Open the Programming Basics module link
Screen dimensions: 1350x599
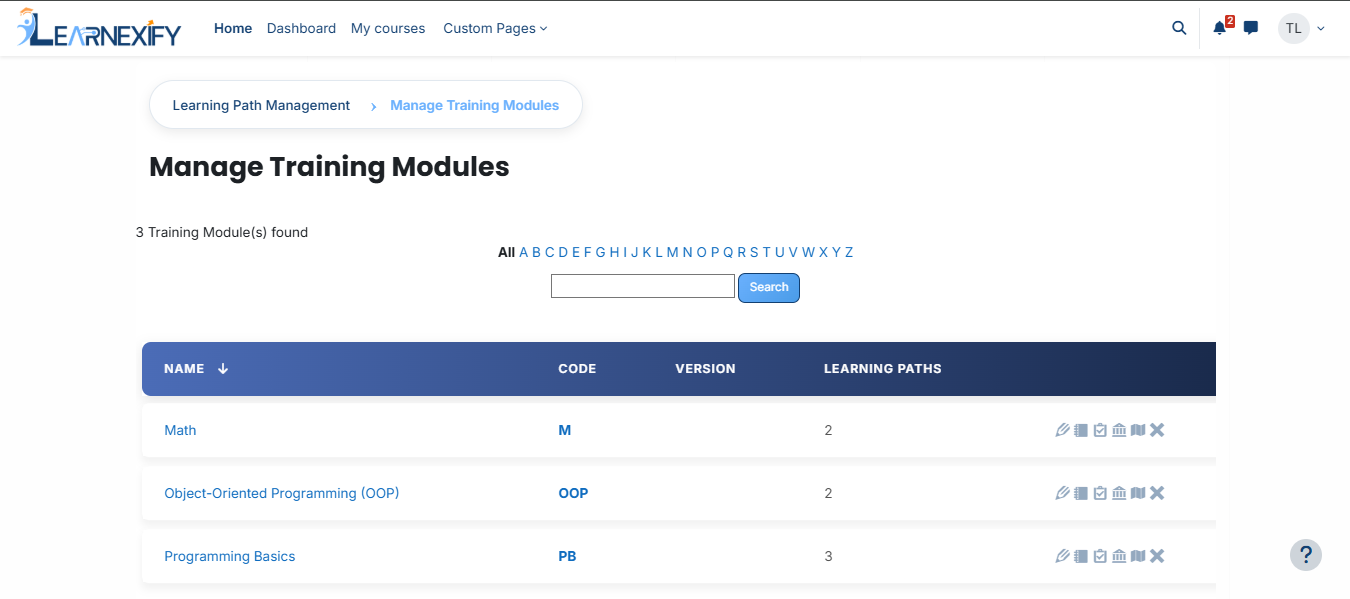click(x=230, y=556)
